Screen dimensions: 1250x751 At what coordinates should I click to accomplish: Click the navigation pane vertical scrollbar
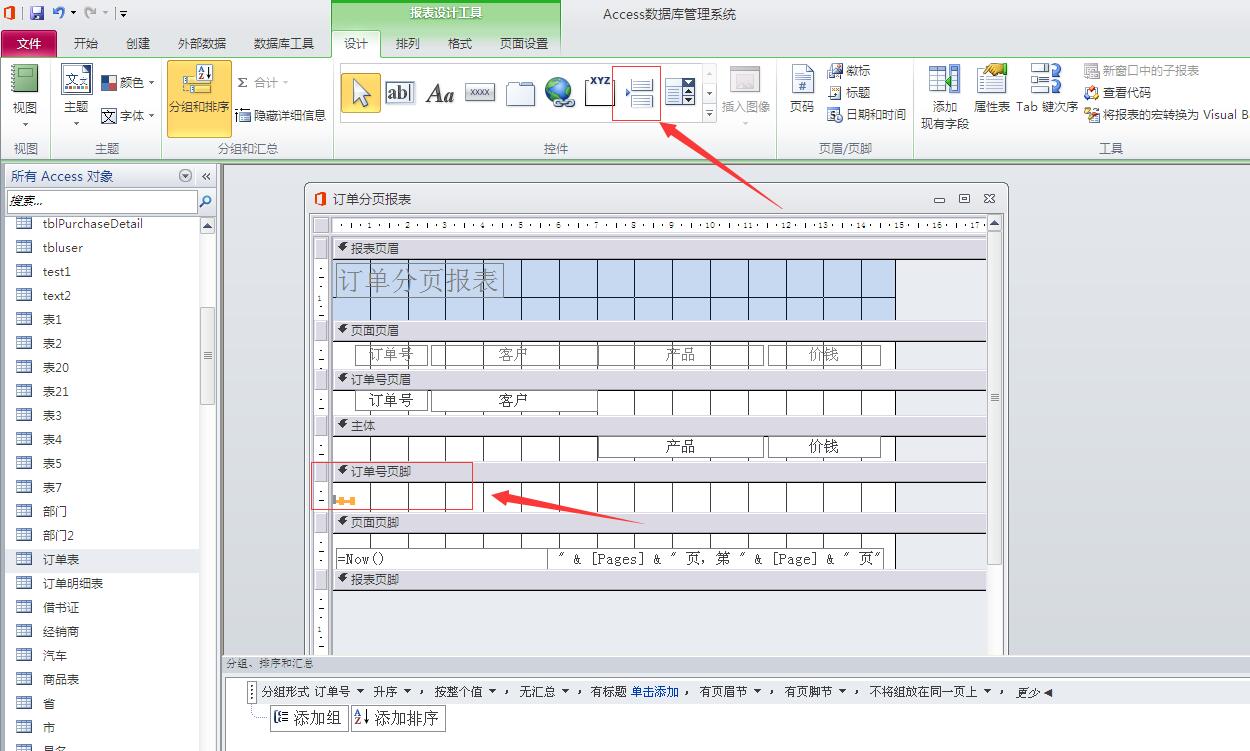(x=207, y=355)
